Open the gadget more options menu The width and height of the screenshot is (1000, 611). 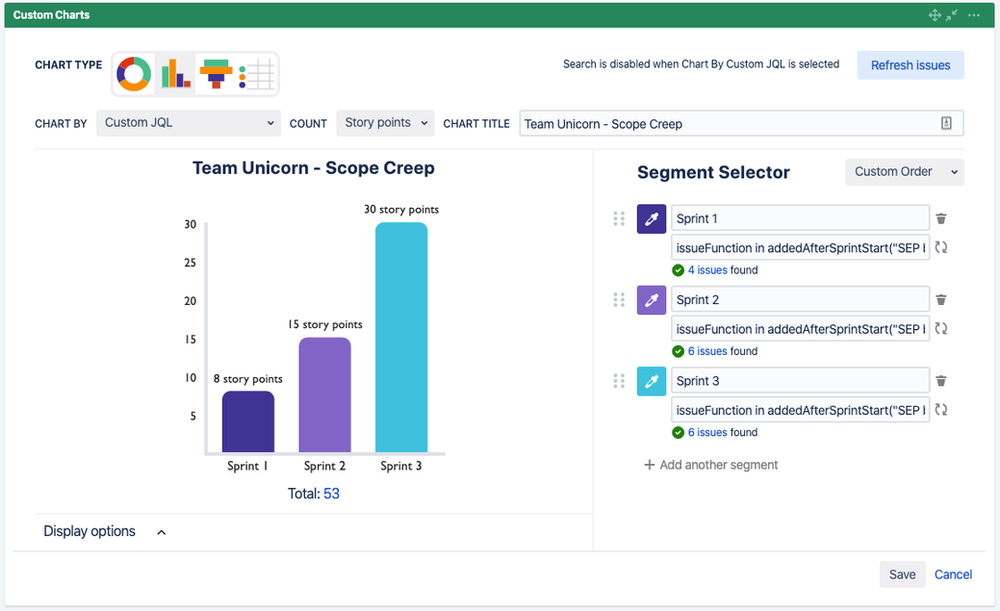(973, 14)
